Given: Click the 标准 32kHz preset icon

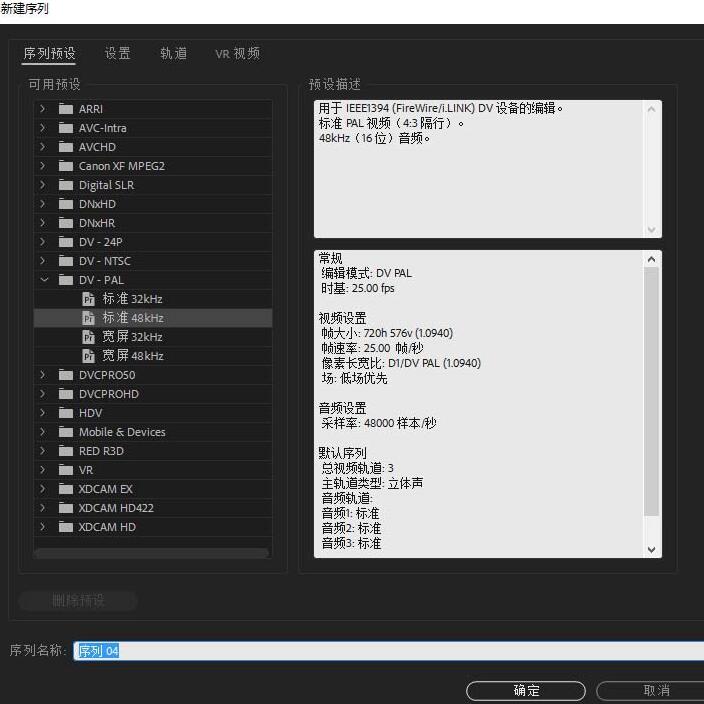Looking at the screenshot, I should pos(89,299).
